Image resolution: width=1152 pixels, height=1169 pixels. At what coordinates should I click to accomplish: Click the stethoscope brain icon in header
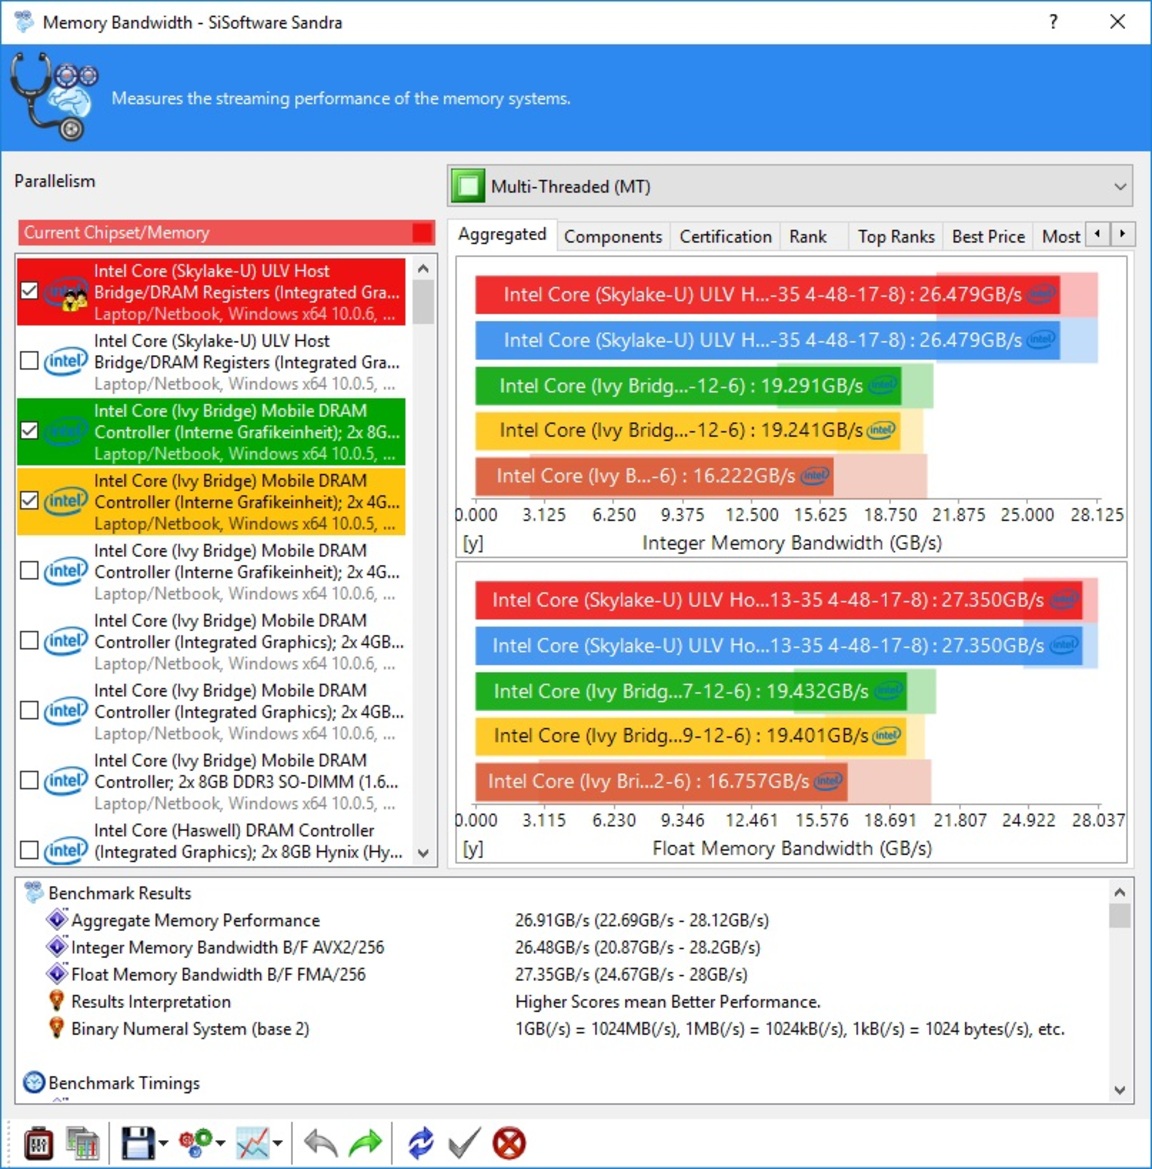(x=54, y=97)
